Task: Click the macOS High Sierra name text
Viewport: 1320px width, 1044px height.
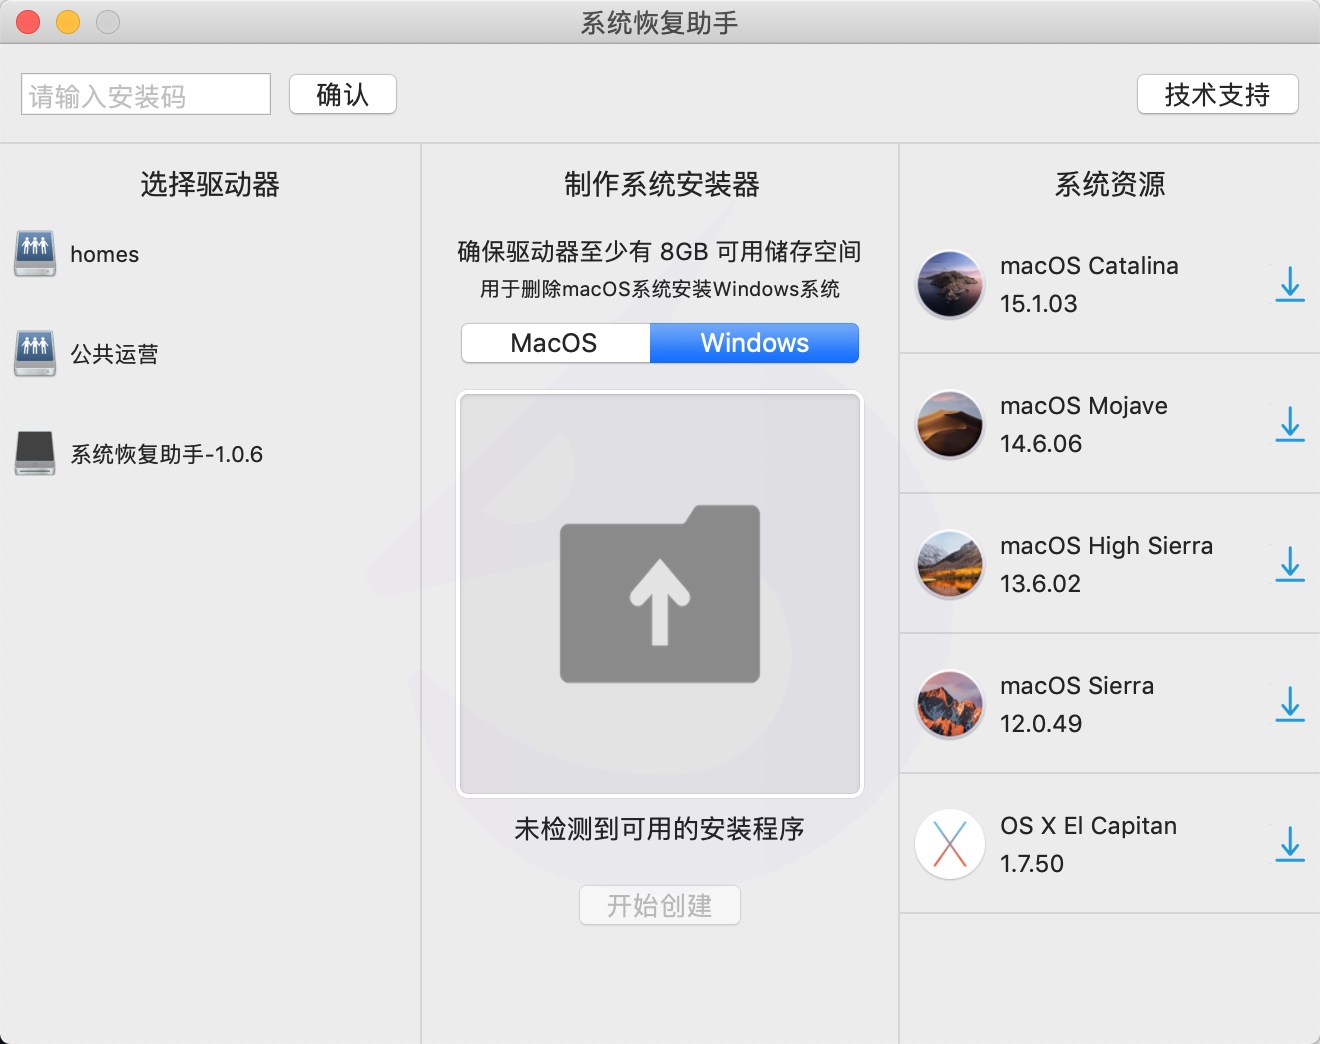Action: point(1106,546)
